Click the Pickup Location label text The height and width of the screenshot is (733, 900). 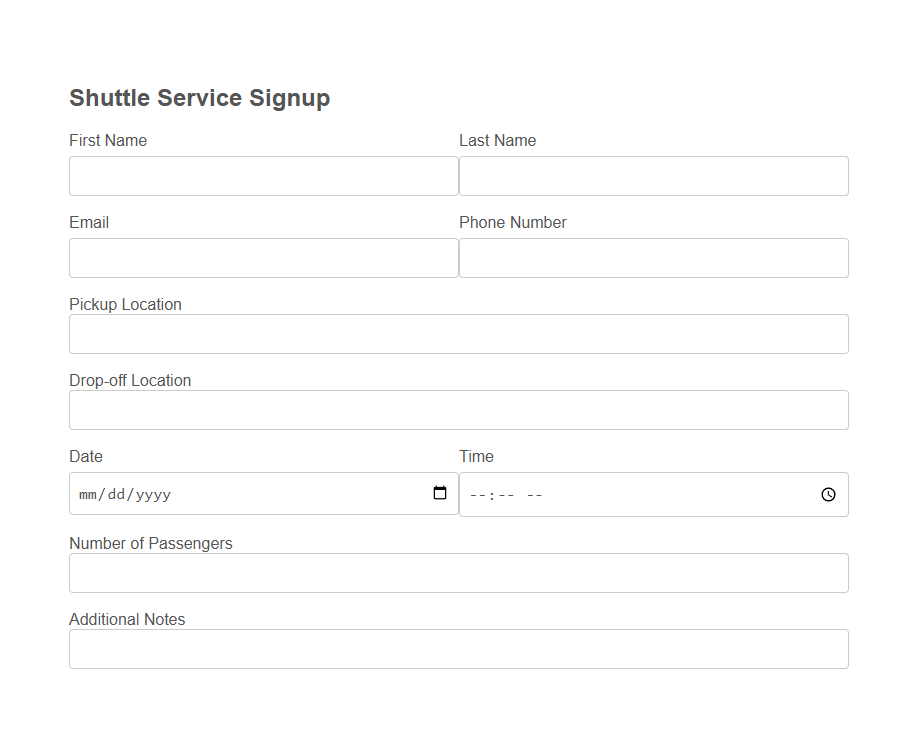125,304
